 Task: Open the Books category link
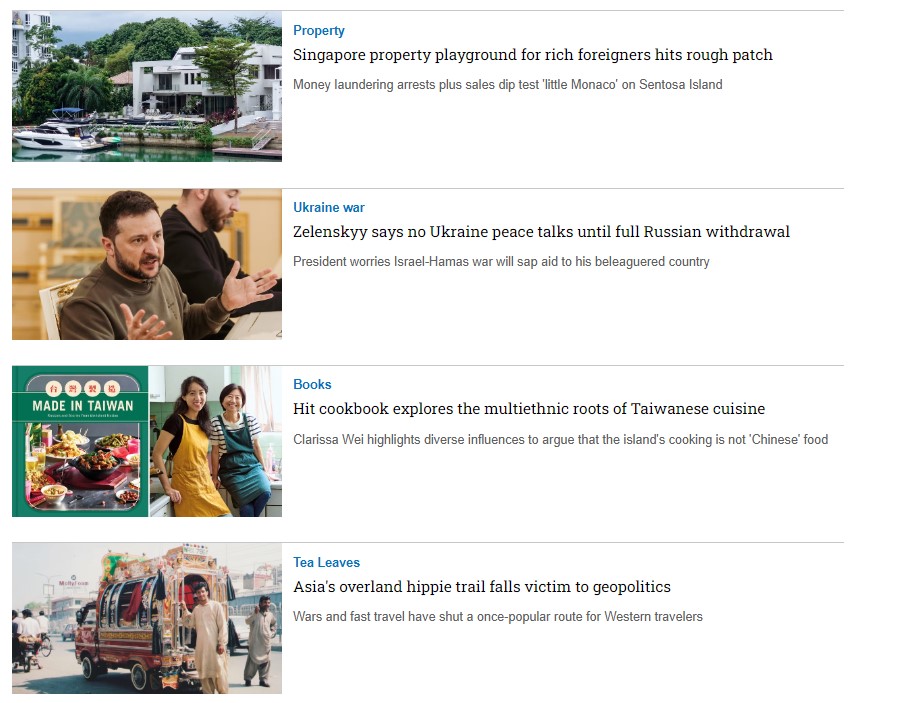[x=312, y=385]
